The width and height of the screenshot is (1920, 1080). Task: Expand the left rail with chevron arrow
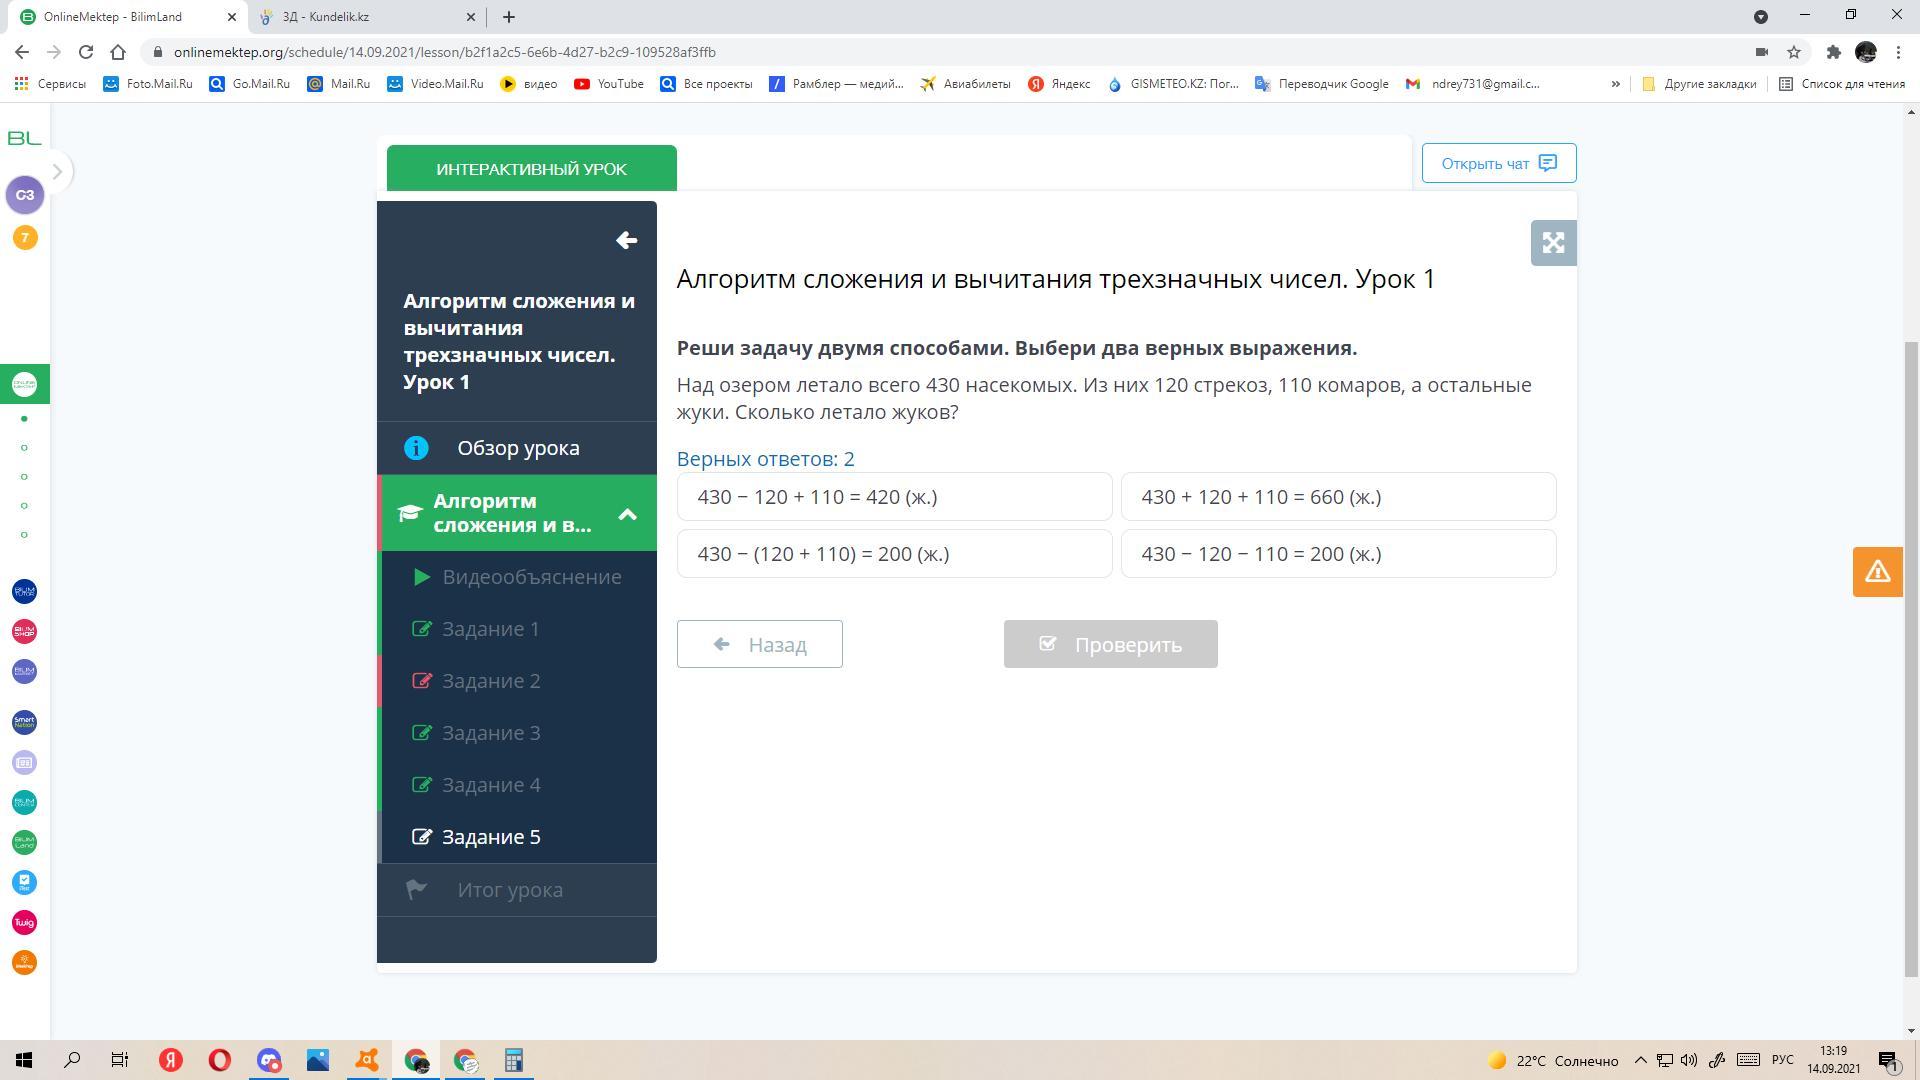tap(57, 172)
